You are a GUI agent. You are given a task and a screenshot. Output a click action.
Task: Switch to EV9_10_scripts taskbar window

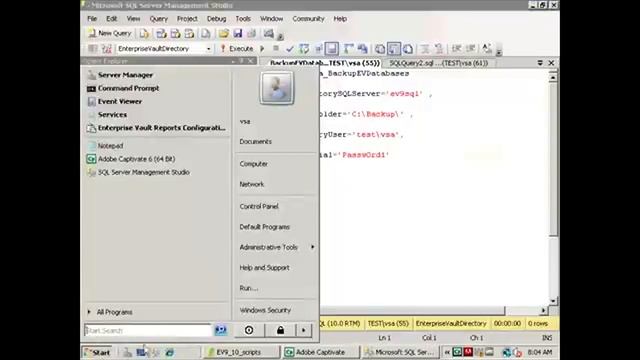(242, 352)
